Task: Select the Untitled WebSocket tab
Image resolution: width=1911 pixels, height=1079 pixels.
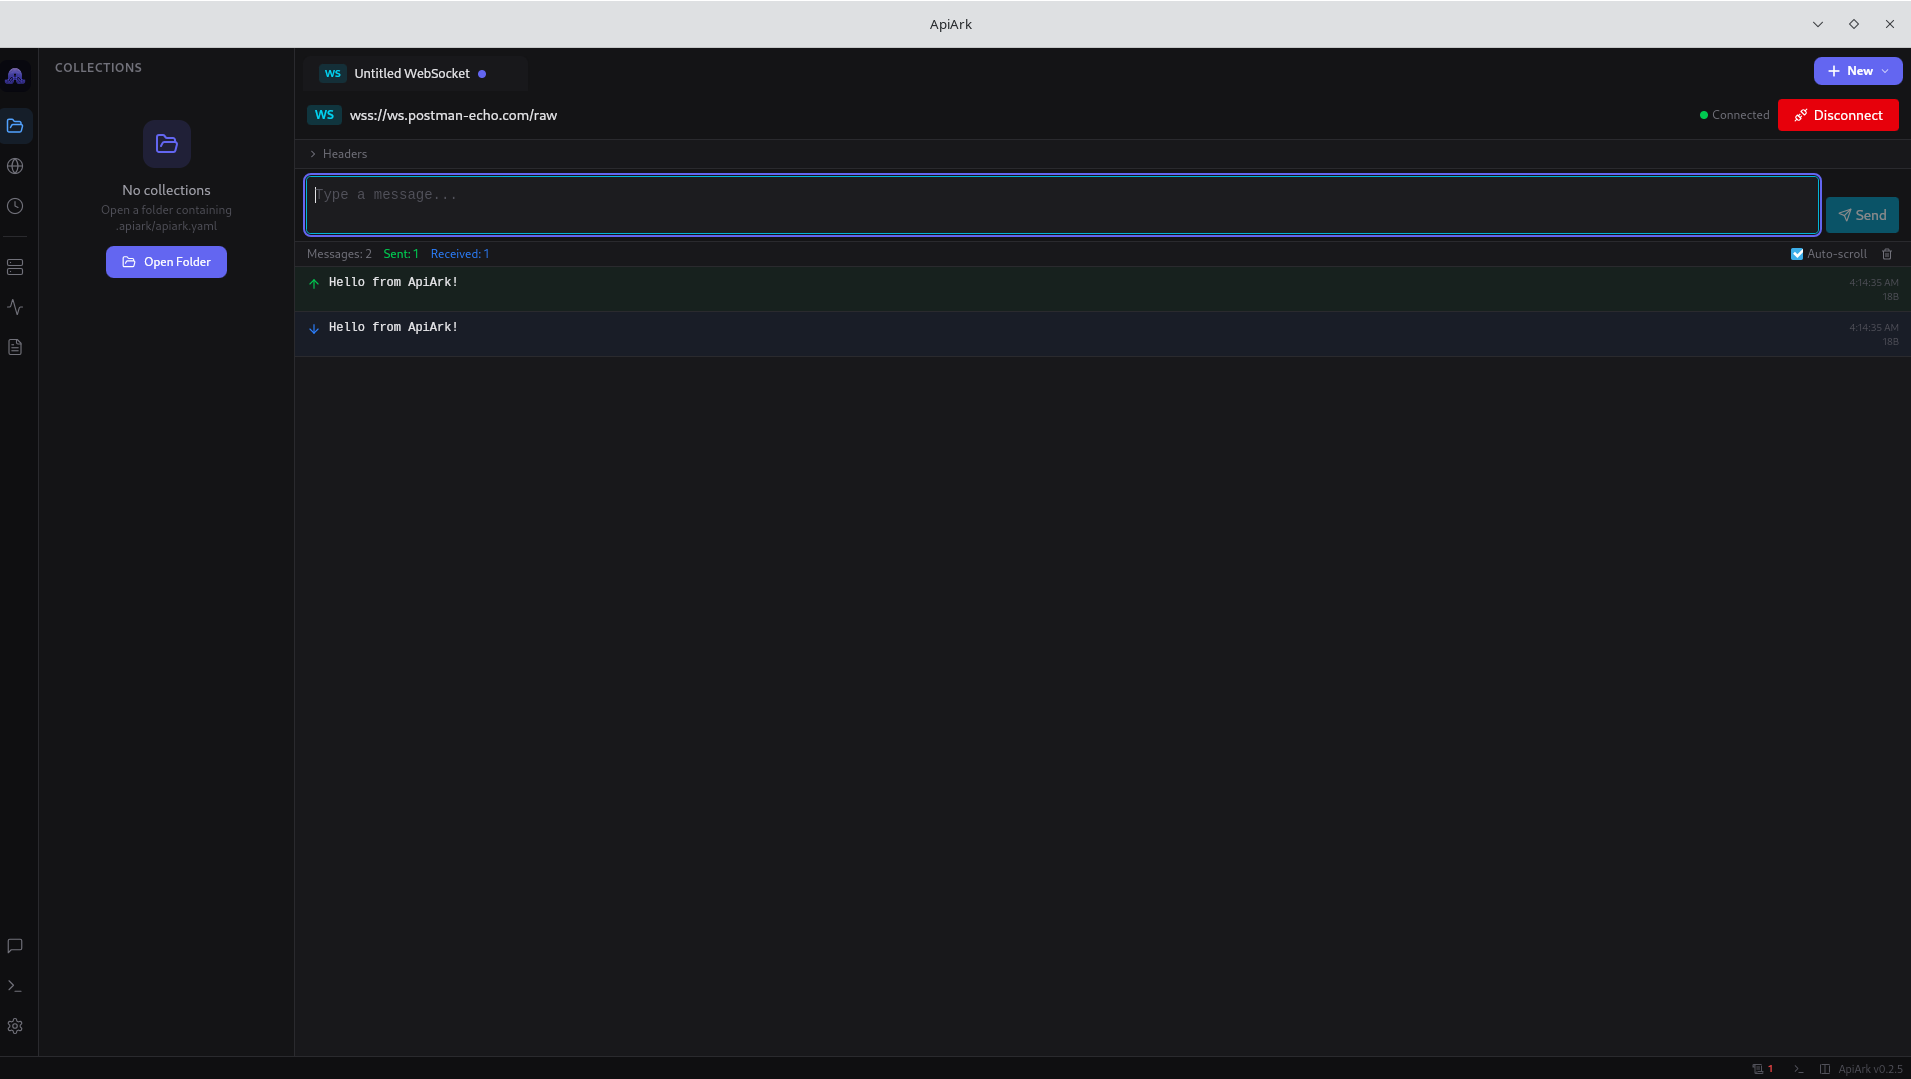Action: 412,73
